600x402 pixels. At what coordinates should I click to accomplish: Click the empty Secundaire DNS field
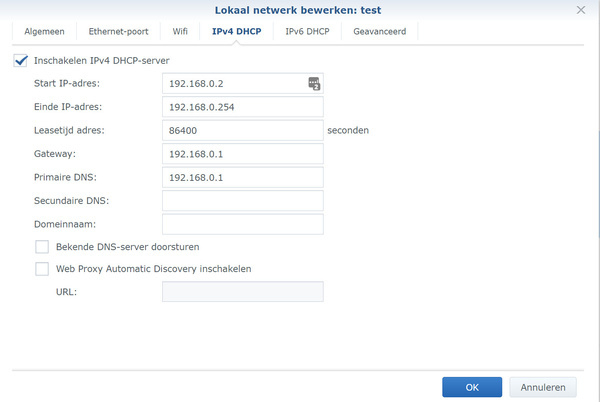[x=242, y=201]
